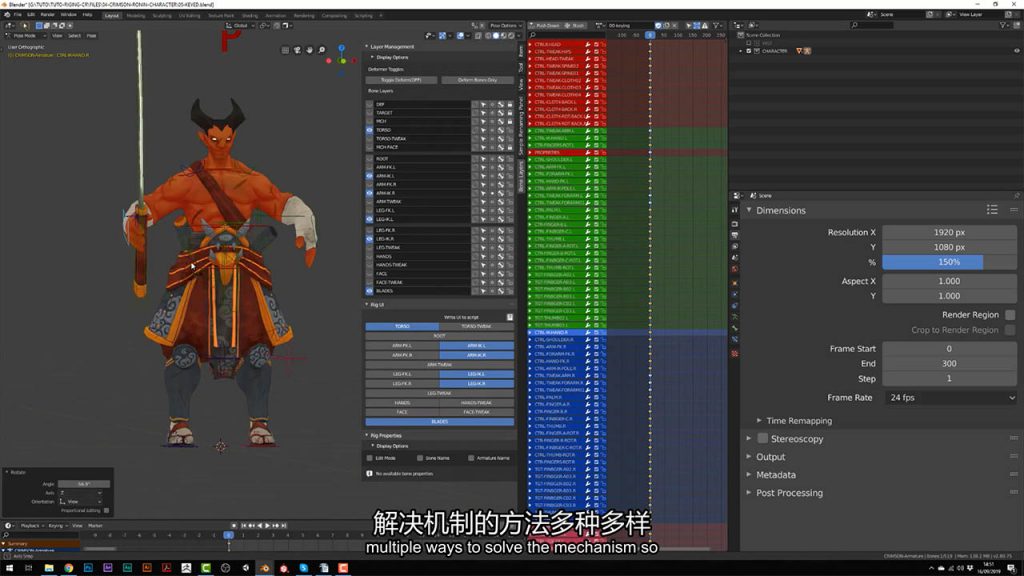Screen dimensions: 1024x576
Task: Toggle viewport overlays icon
Action: 461,35
